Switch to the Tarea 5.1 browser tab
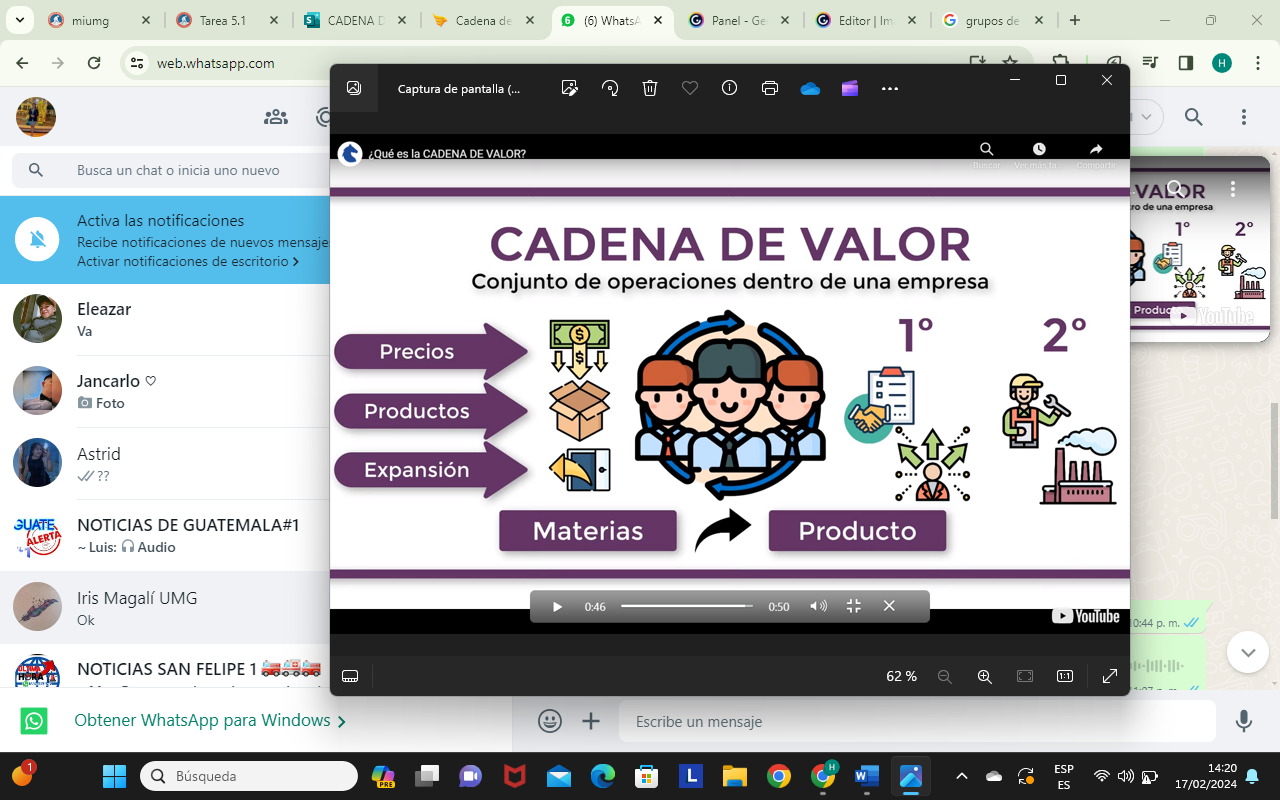The width and height of the screenshot is (1280, 800). pyautogui.click(x=225, y=18)
